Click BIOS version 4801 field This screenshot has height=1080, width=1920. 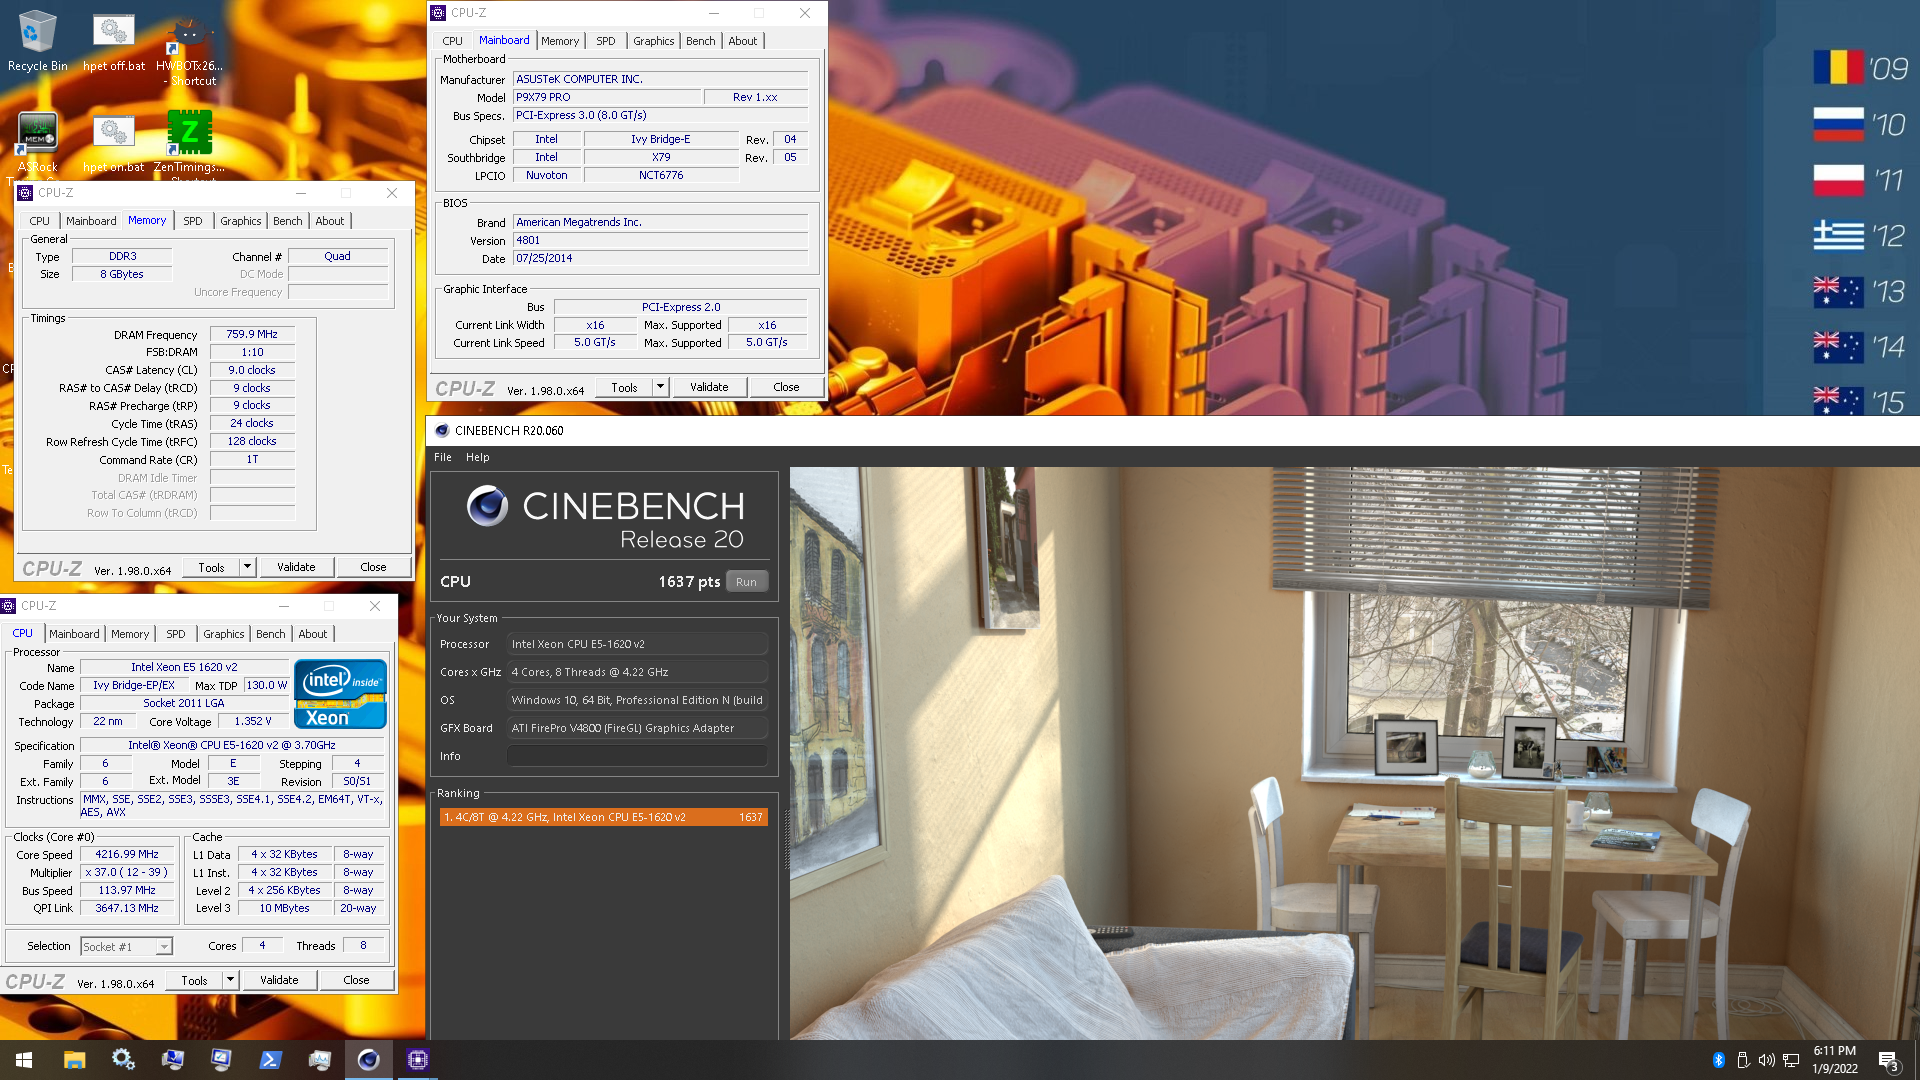tap(660, 240)
